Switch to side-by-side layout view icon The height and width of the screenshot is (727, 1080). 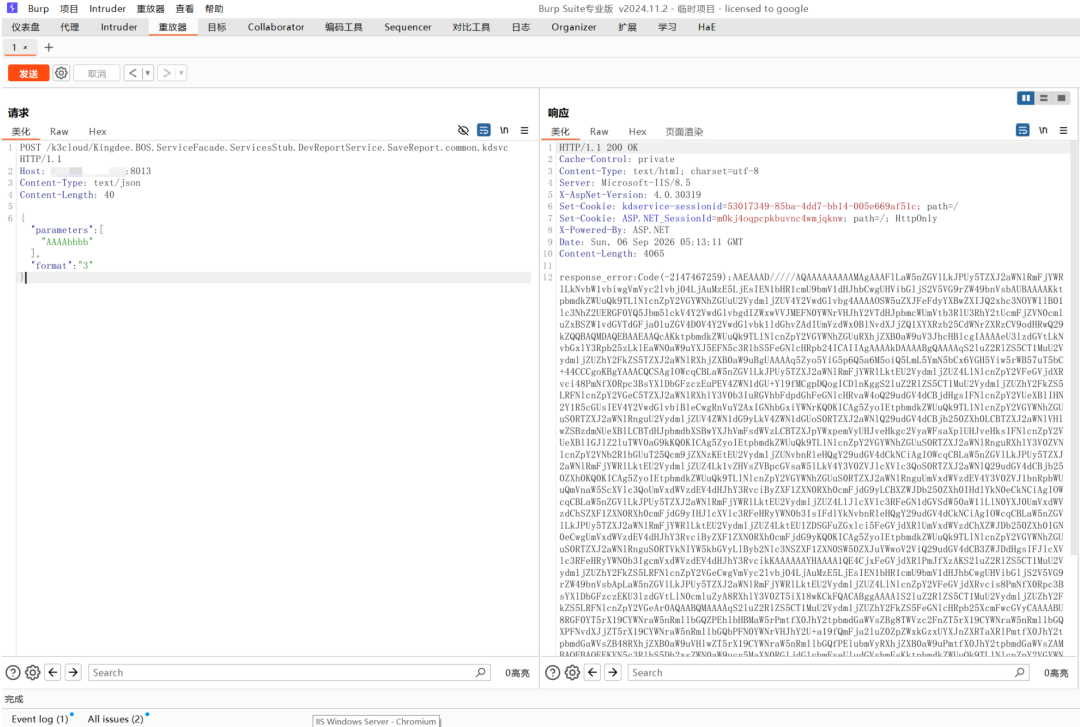[x=1026, y=99]
